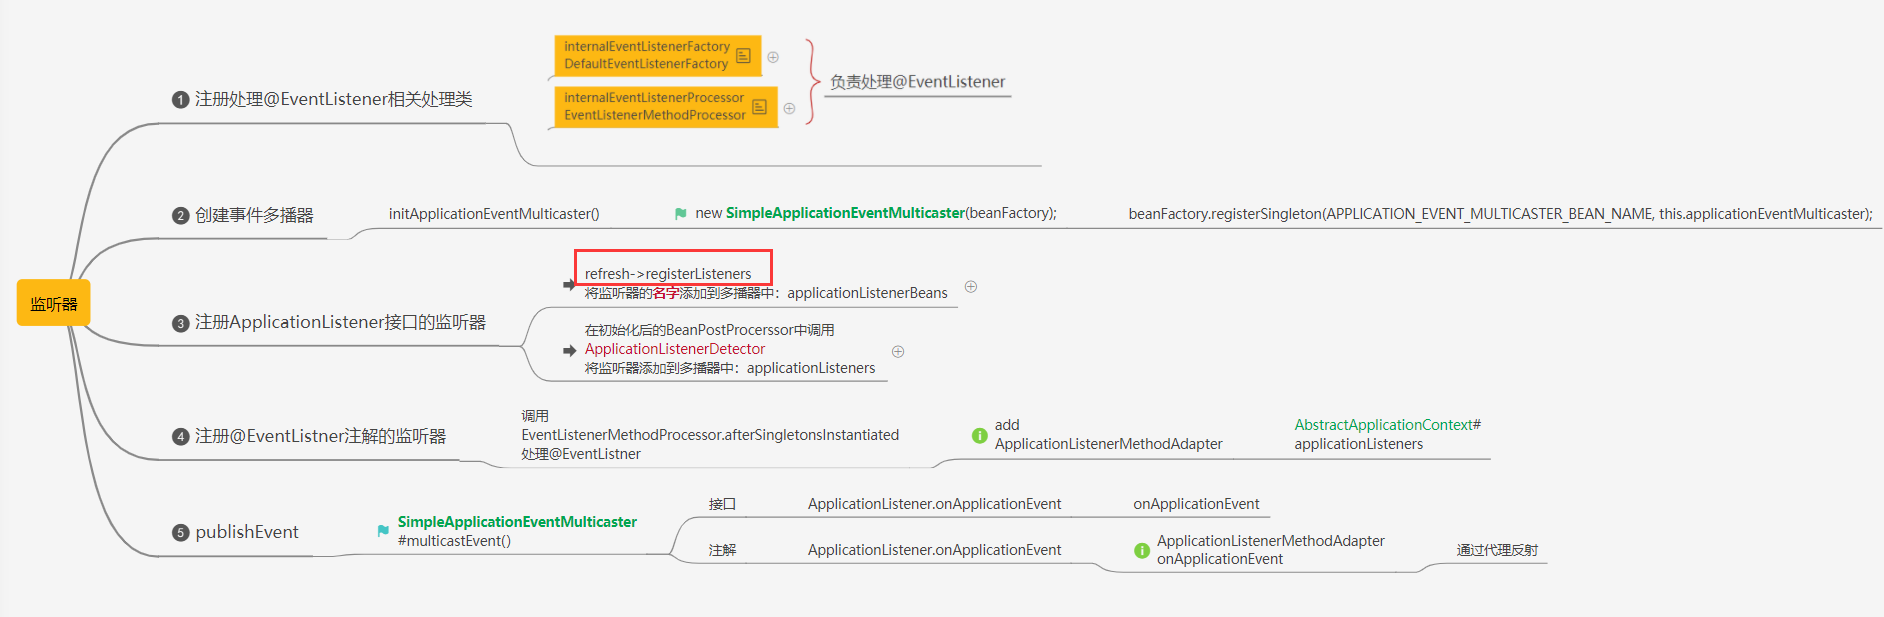This screenshot has width=1884, height=617.
Task: Select the internalEventListenerProcessor EventListenerMethodProcessor node
Action: click(666, 106)
